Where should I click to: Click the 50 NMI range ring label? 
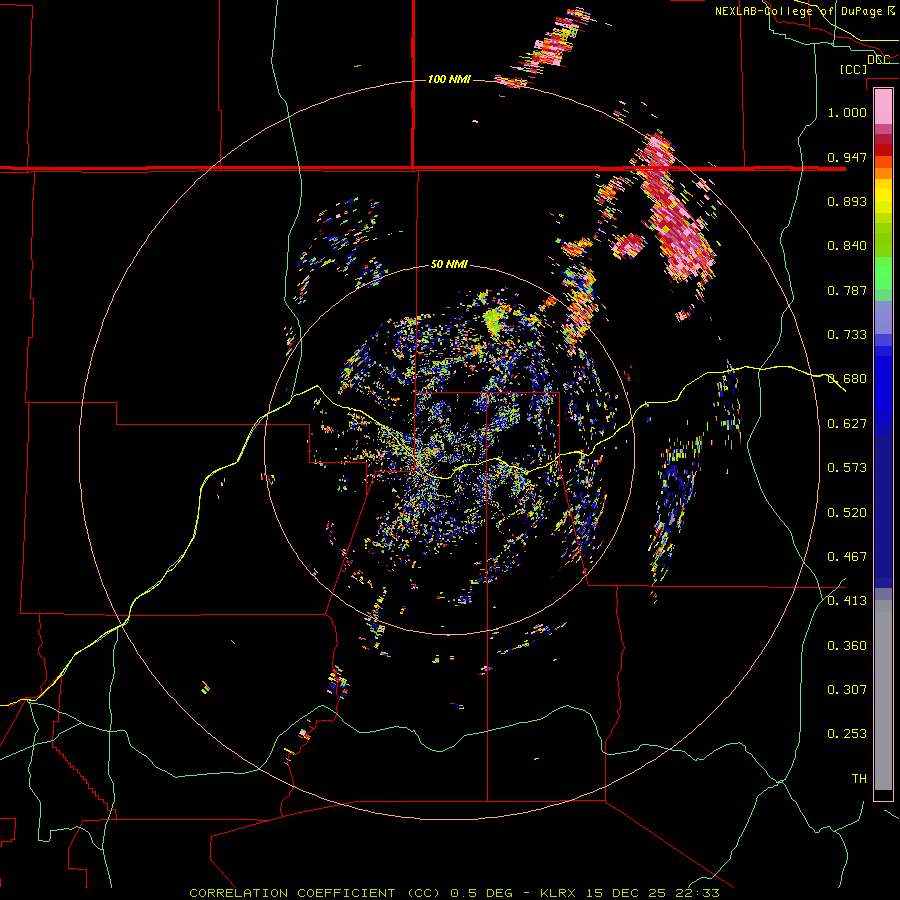tap(449, 264)
